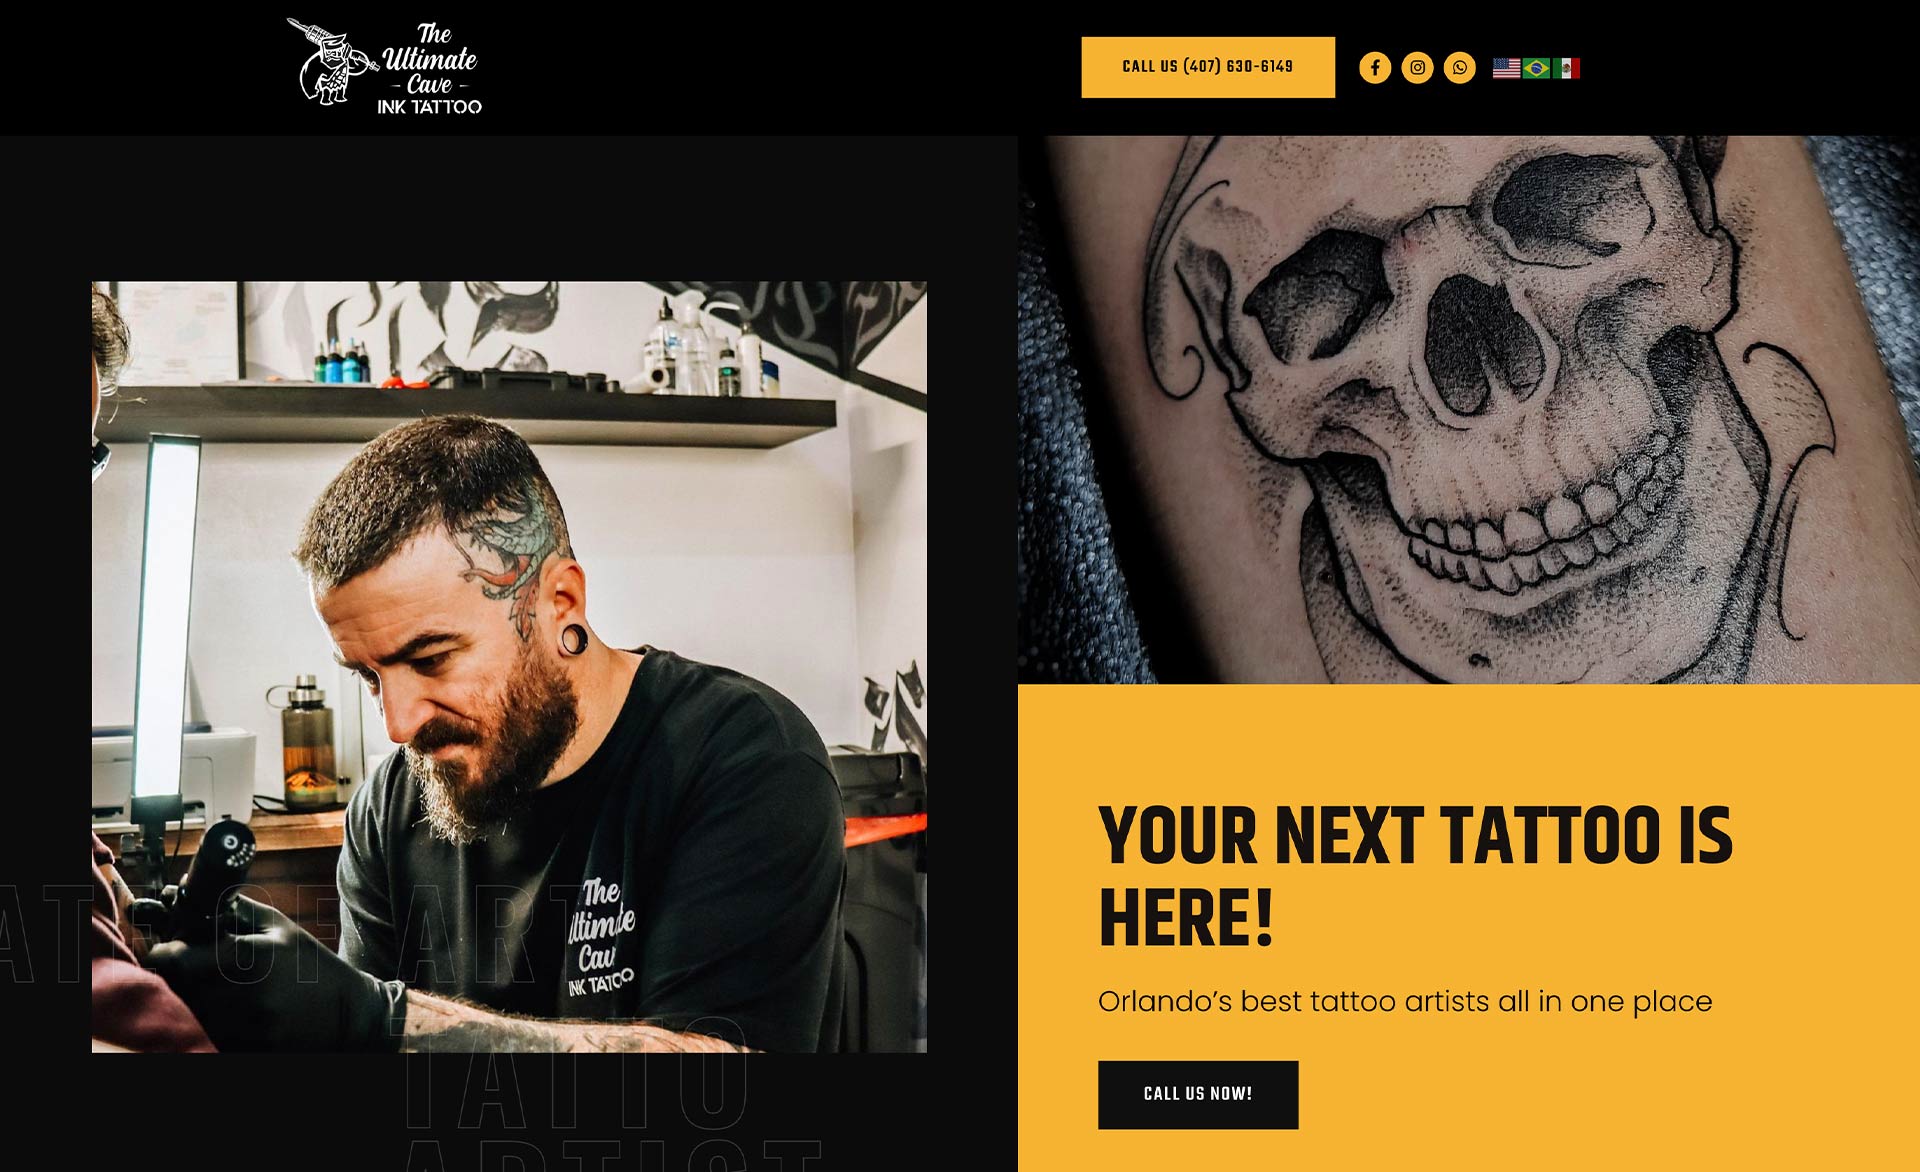1920x1172 pixels.
Task: Click the "Your Next Tattoo Is Here!" heading
Action: point(1415,877)
